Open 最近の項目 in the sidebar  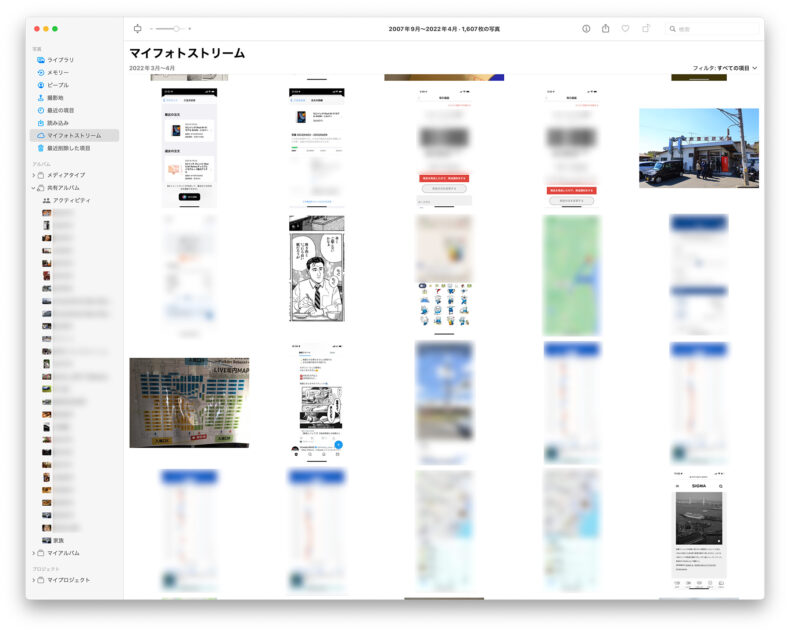click(x=60, y=110)
